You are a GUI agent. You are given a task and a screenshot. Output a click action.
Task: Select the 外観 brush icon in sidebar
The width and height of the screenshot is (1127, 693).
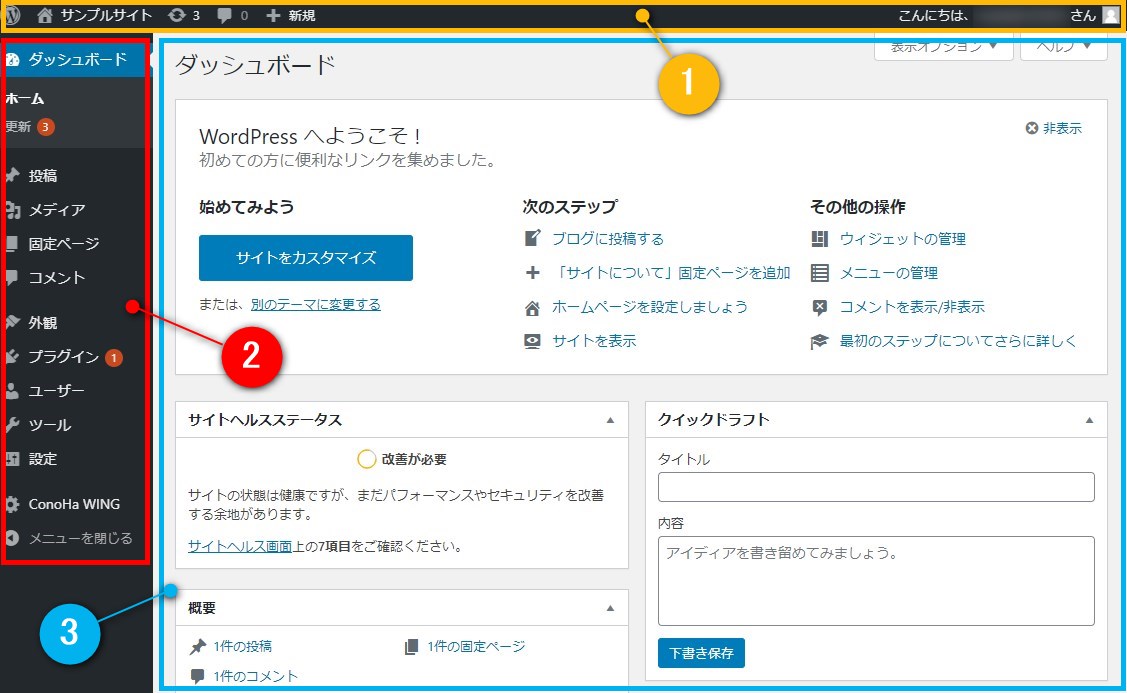(x=12, y=322)
